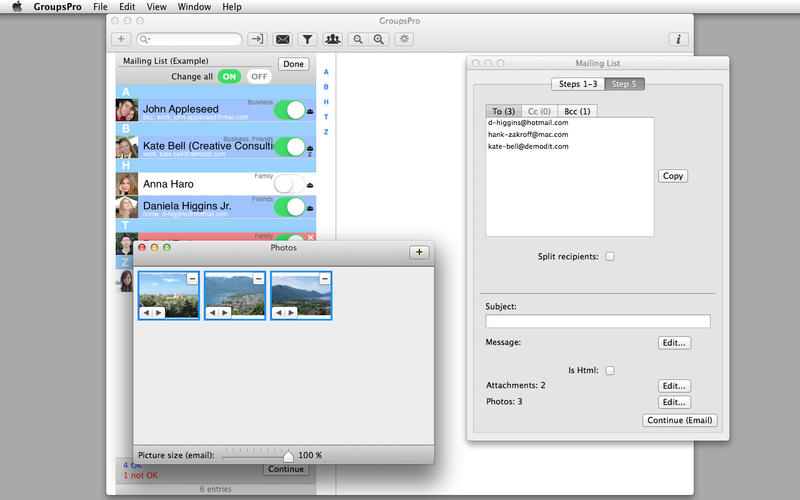Click the Picture size slider handle

point(288,455)
